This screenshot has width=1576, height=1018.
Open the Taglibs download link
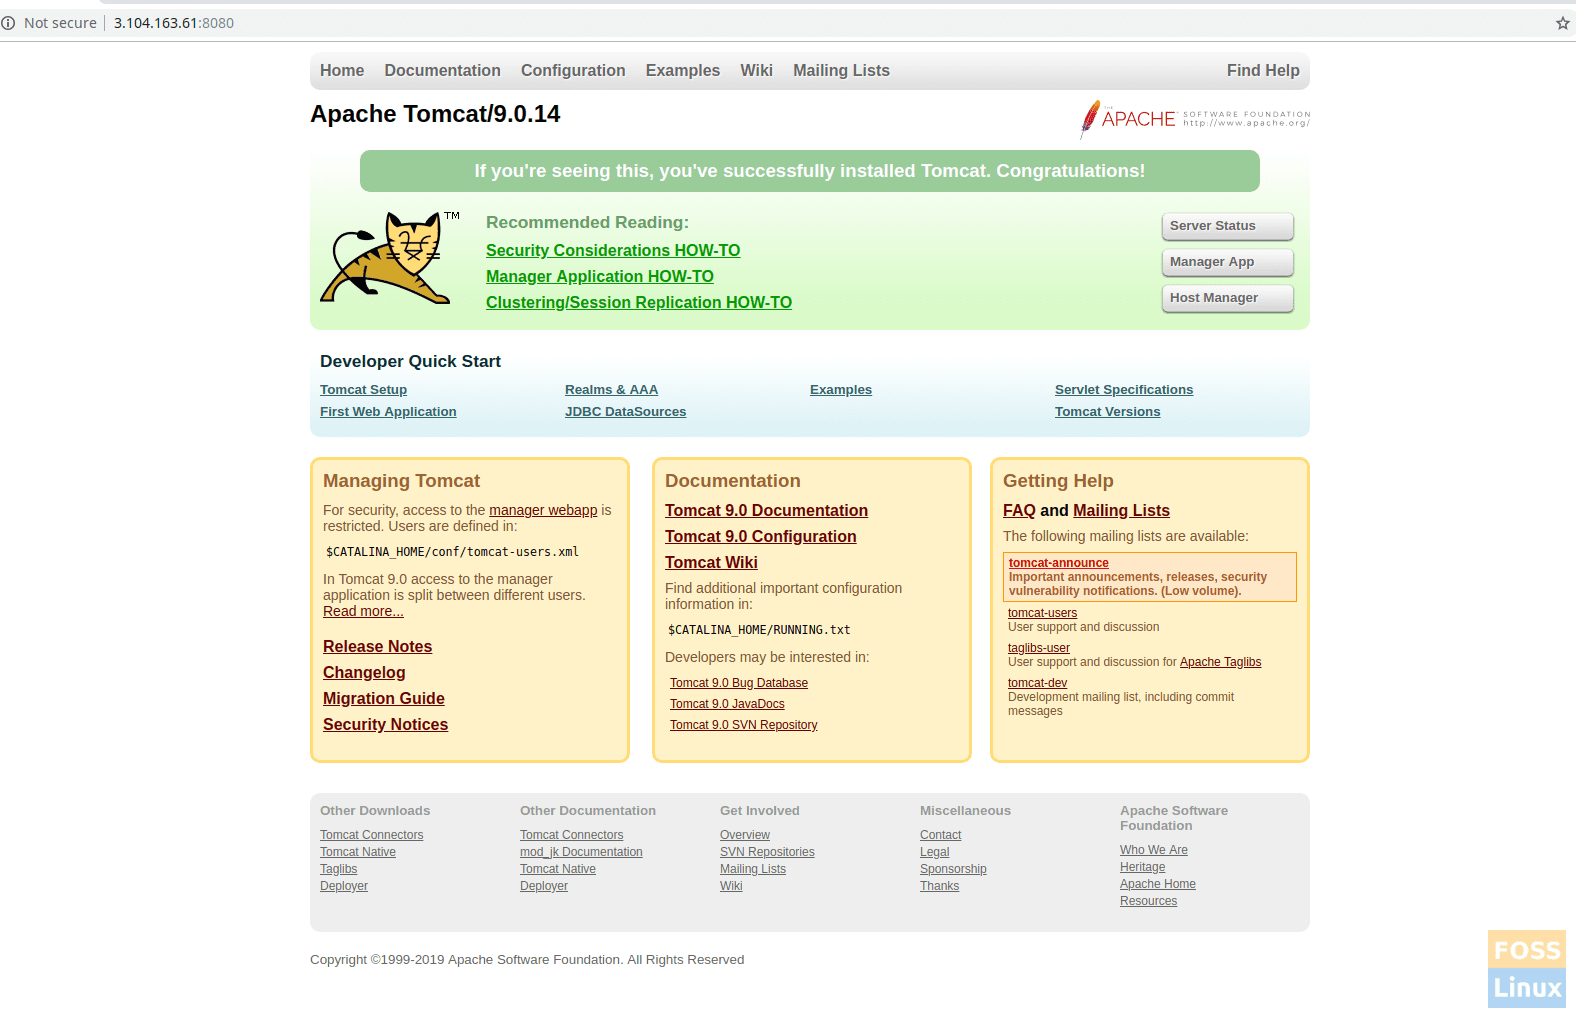(x=338, y=869)
